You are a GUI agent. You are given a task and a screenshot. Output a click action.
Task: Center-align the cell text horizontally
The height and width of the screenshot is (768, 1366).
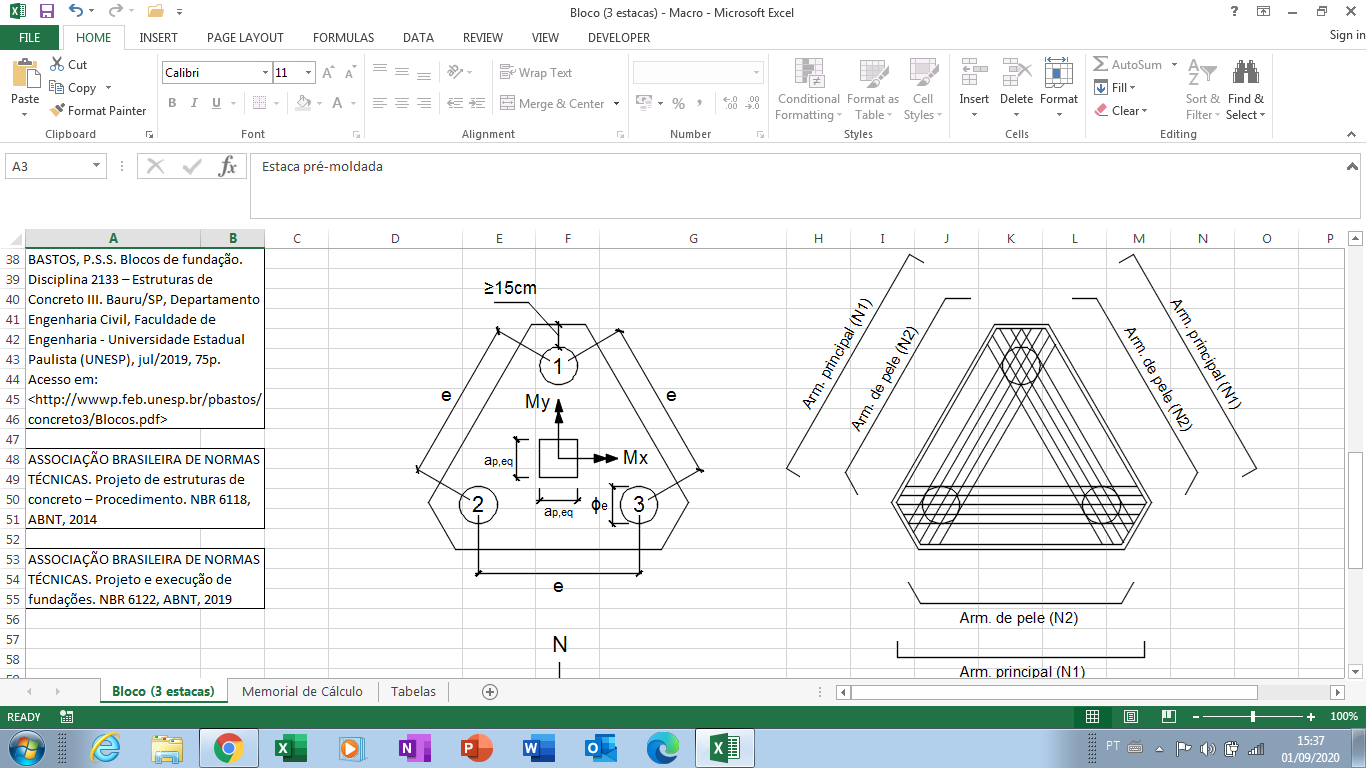click(402, 103)
